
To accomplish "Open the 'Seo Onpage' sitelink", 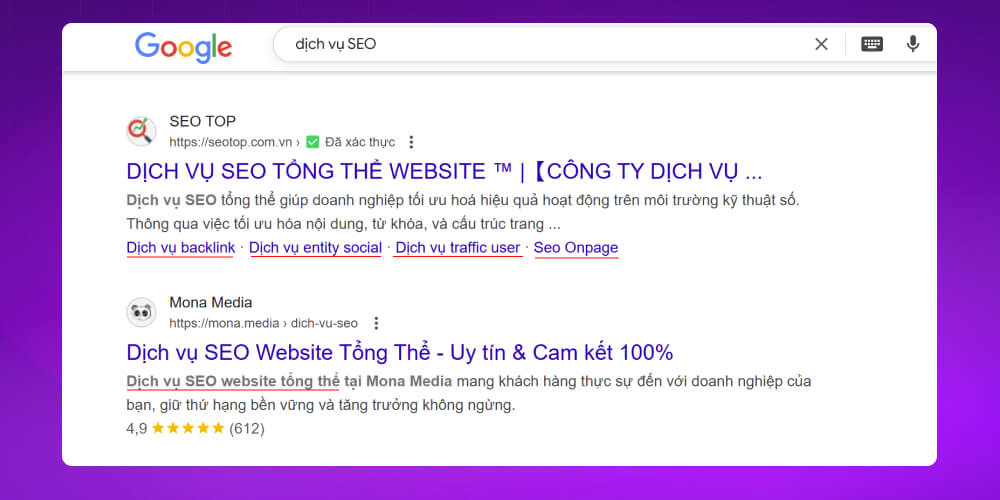I will point(576,247).
